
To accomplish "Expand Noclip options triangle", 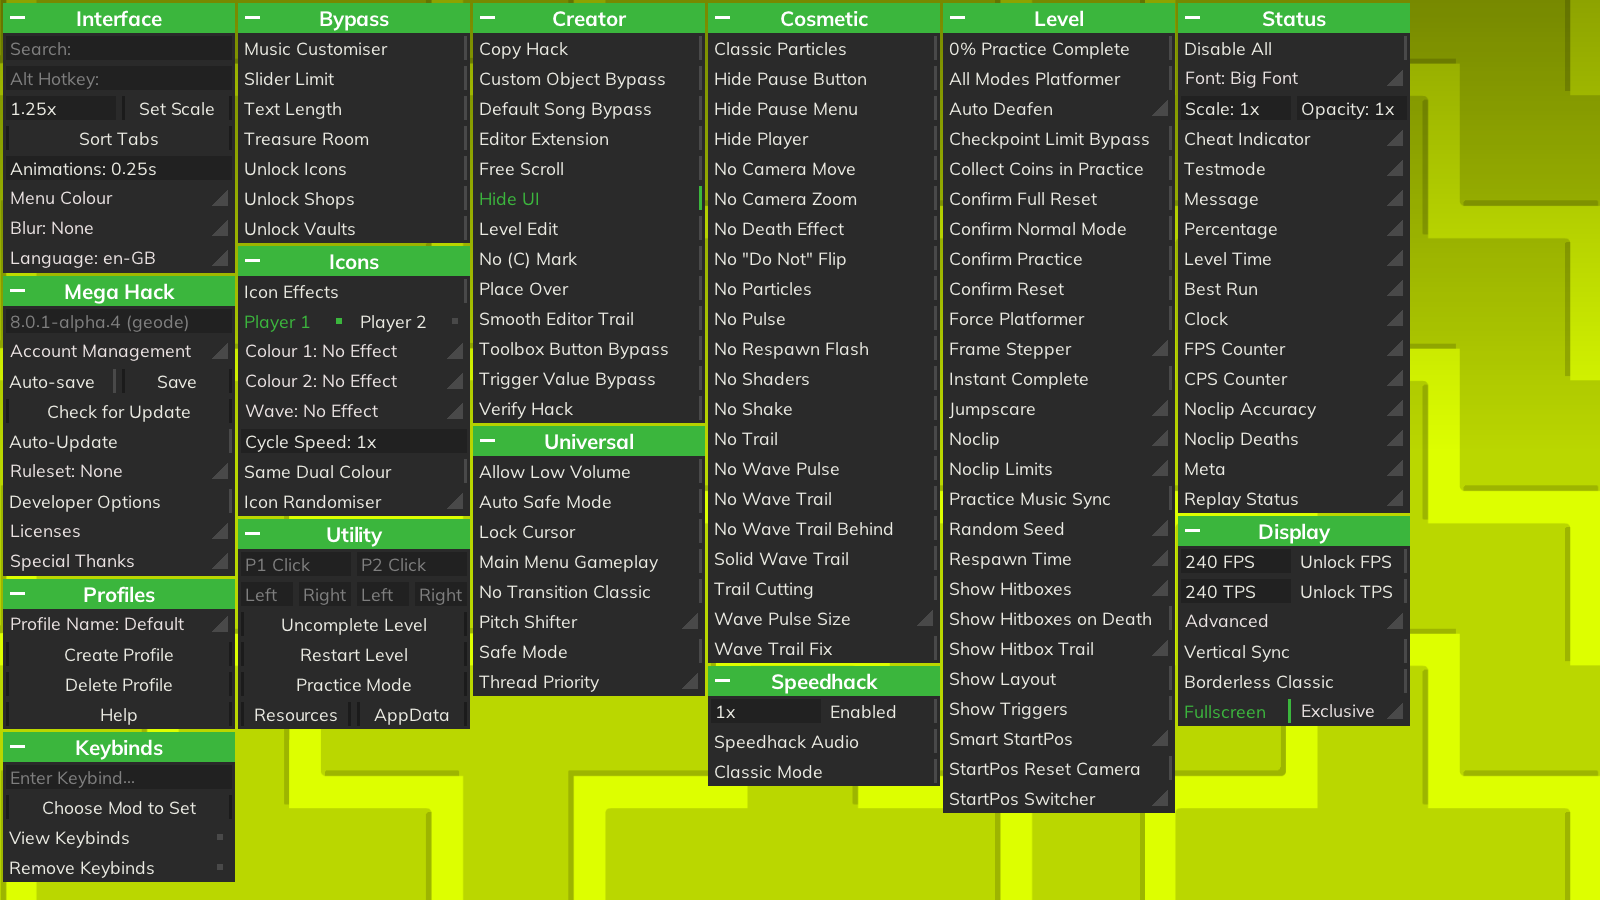I will click(1160, 439).
